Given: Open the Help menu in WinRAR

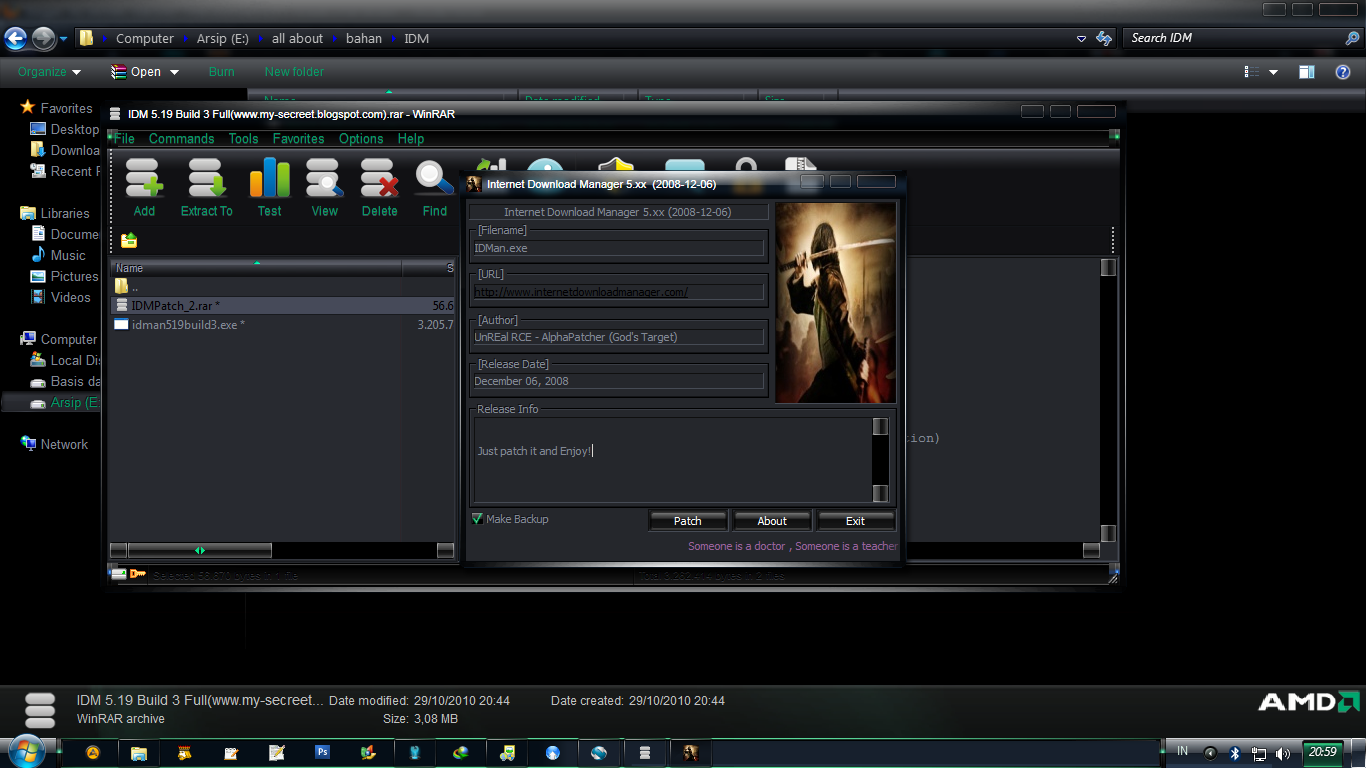Looking at the screenshot, I should tap(411, 139).
